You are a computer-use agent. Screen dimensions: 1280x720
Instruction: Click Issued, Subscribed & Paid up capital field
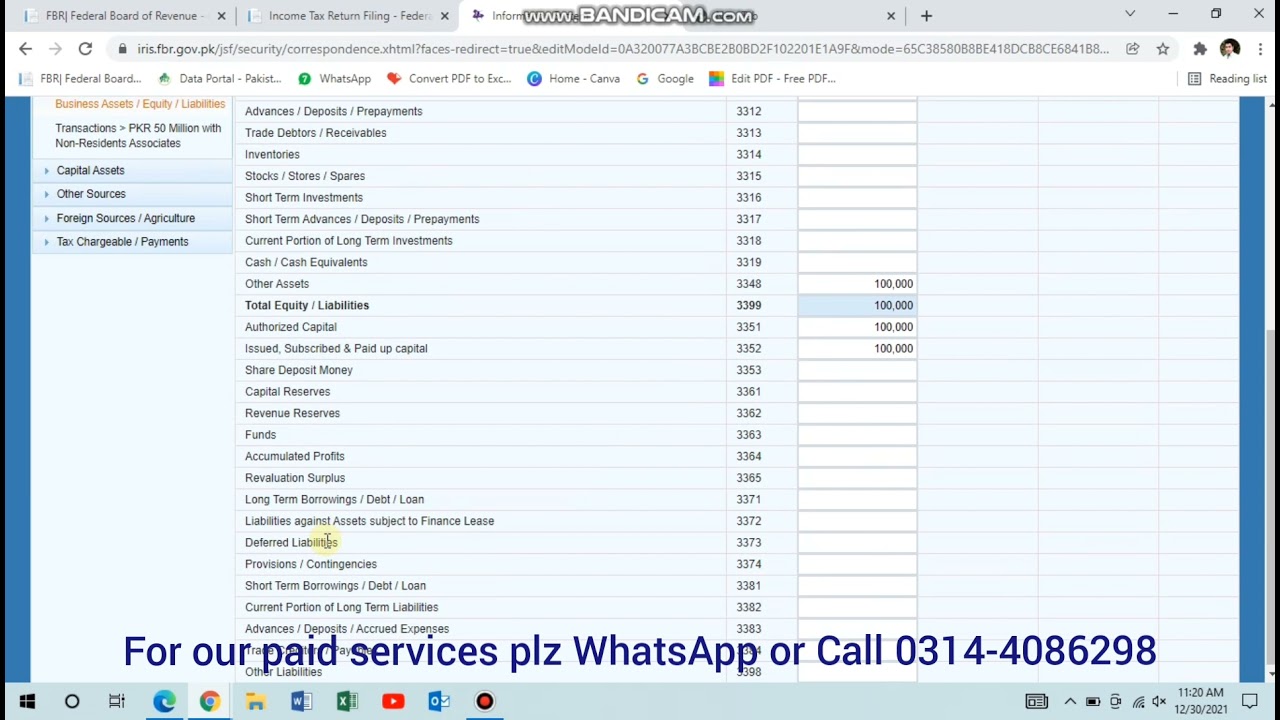click(x=857, y=348)
